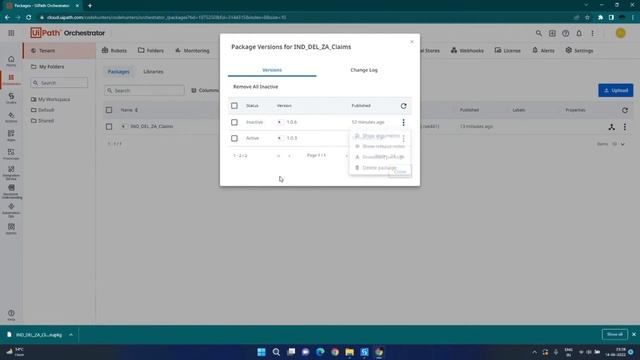Open more actions for IND_DEL_ZA_Claims row
640x360 pixels.
(x=624, y=127)
